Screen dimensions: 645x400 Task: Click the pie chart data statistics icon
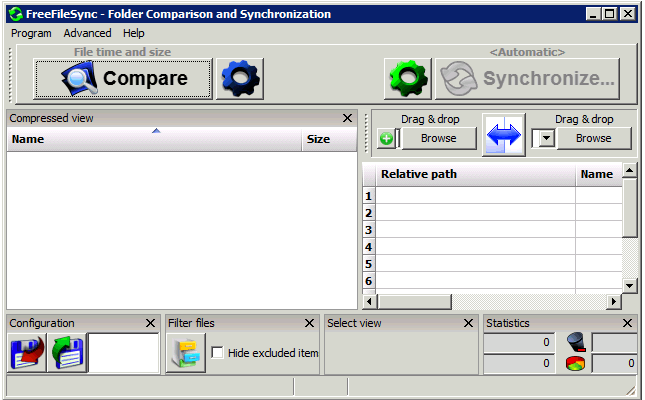coord(575,363)
